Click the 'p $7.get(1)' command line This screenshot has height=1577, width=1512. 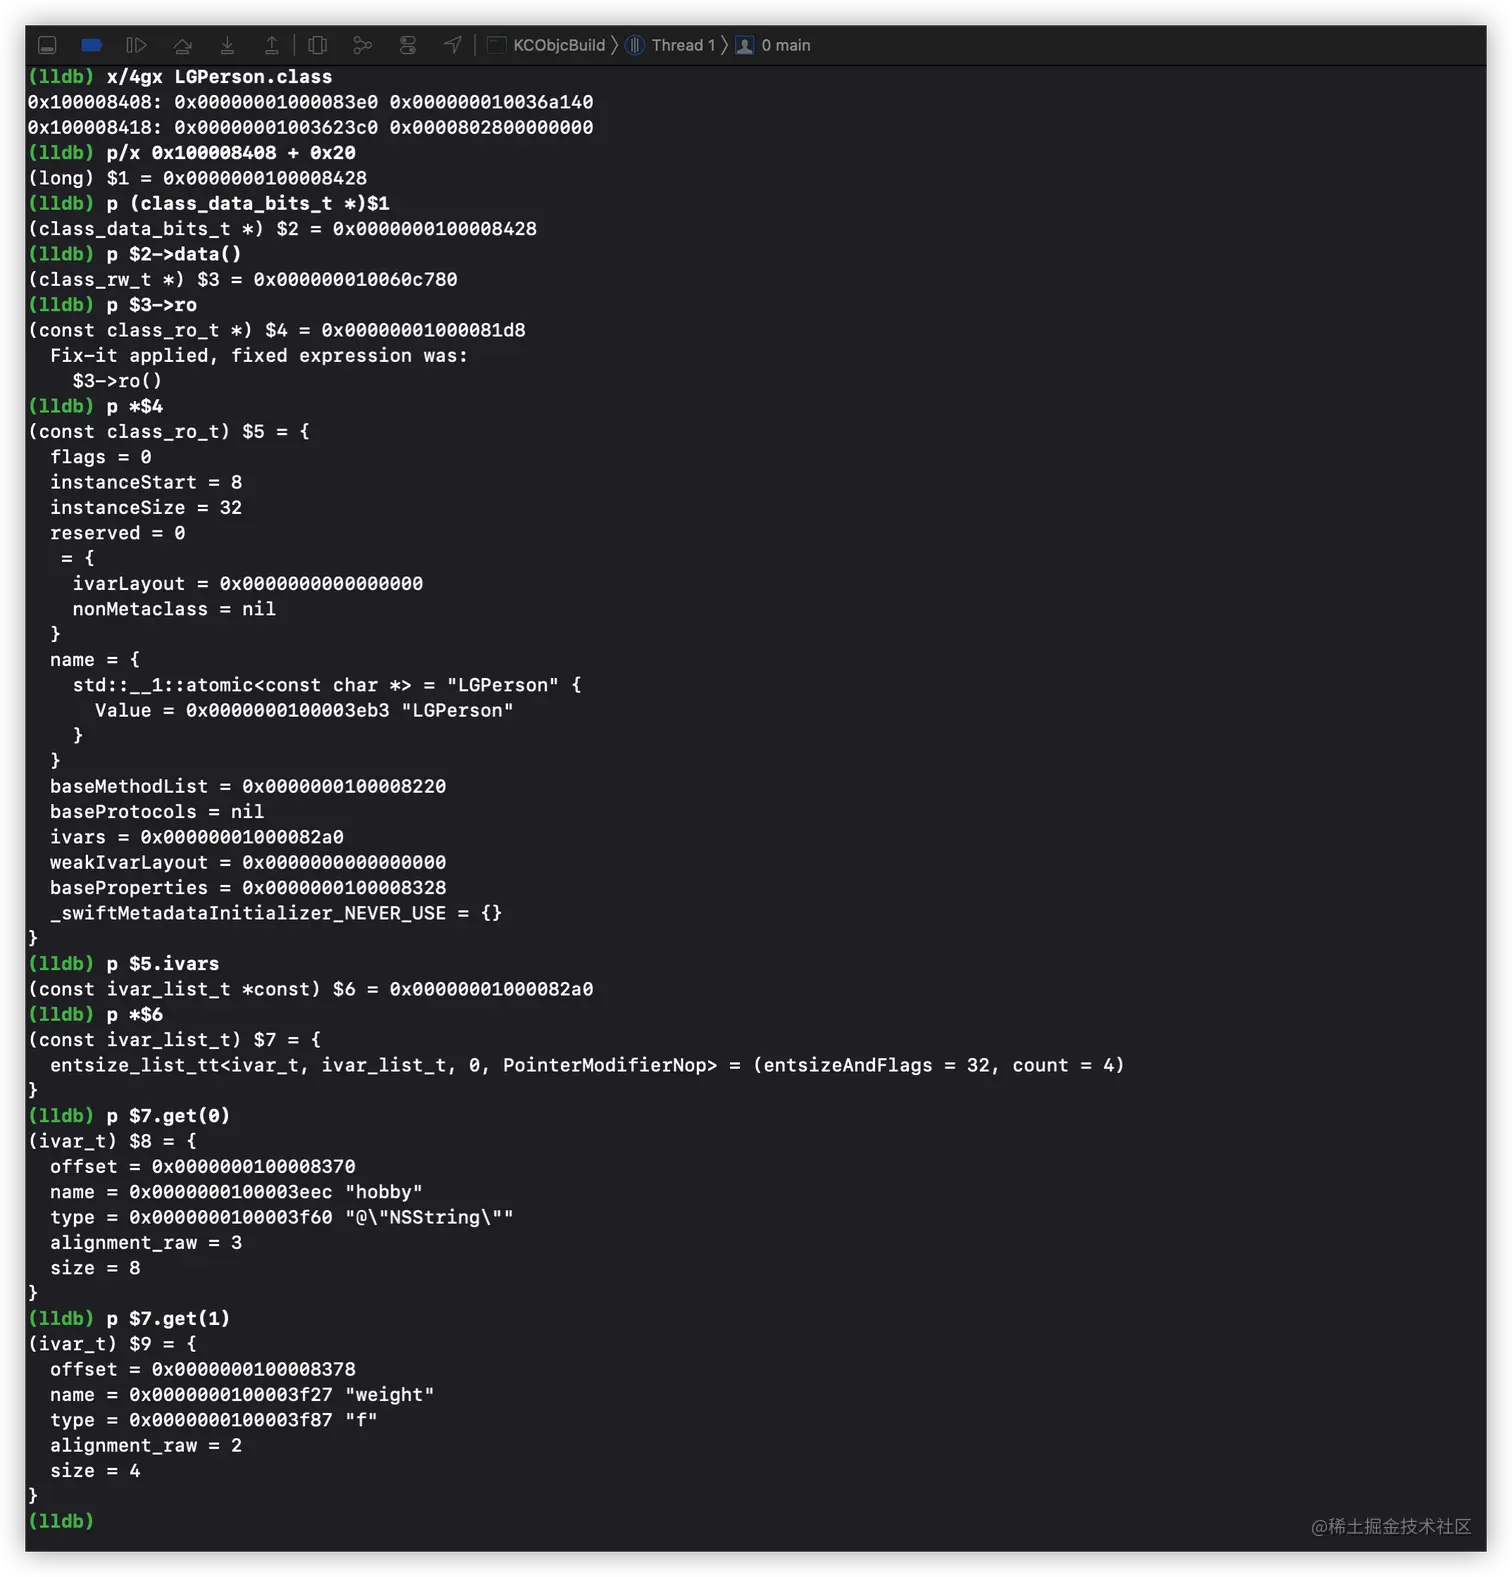[x=167, y=1318]
